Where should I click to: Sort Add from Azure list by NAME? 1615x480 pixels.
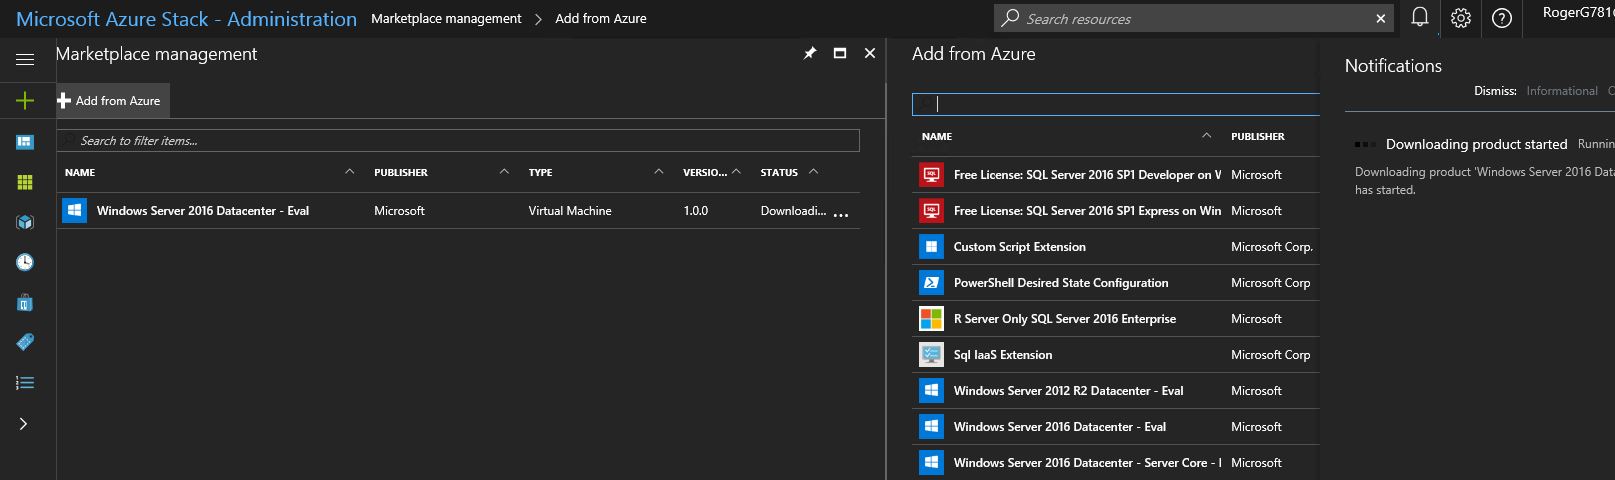pyautogui.click(x=937, y=136)
